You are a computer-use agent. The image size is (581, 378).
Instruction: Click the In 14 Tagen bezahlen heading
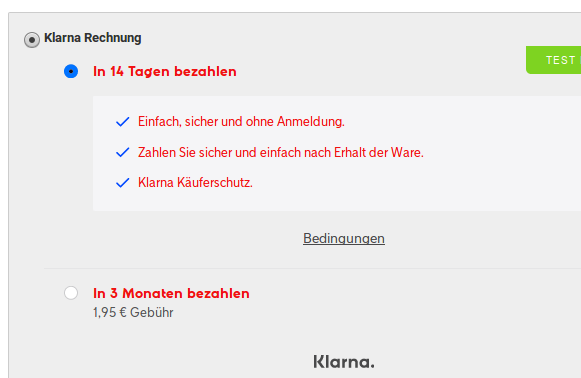pyautogui.click(x=165, y=71)
